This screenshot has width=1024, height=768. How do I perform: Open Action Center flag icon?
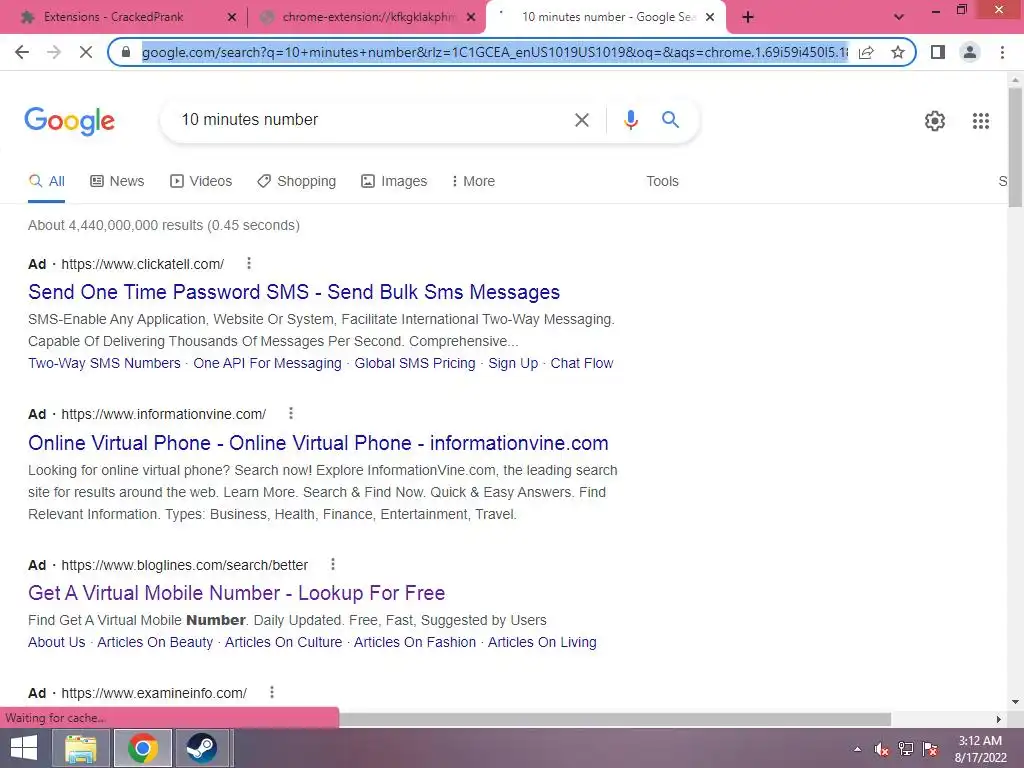(x=931, y=749)
